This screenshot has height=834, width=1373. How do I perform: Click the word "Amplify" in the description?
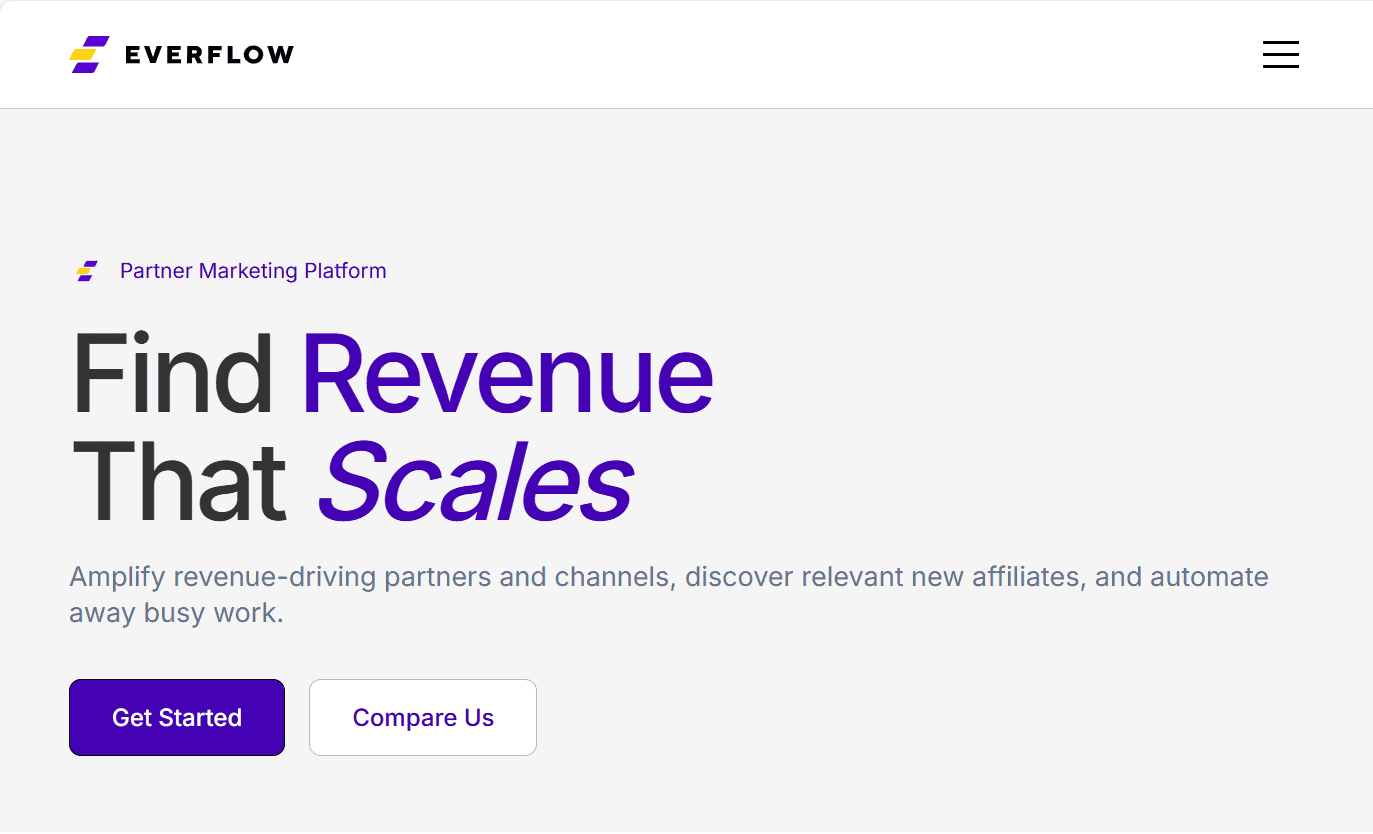117,577
